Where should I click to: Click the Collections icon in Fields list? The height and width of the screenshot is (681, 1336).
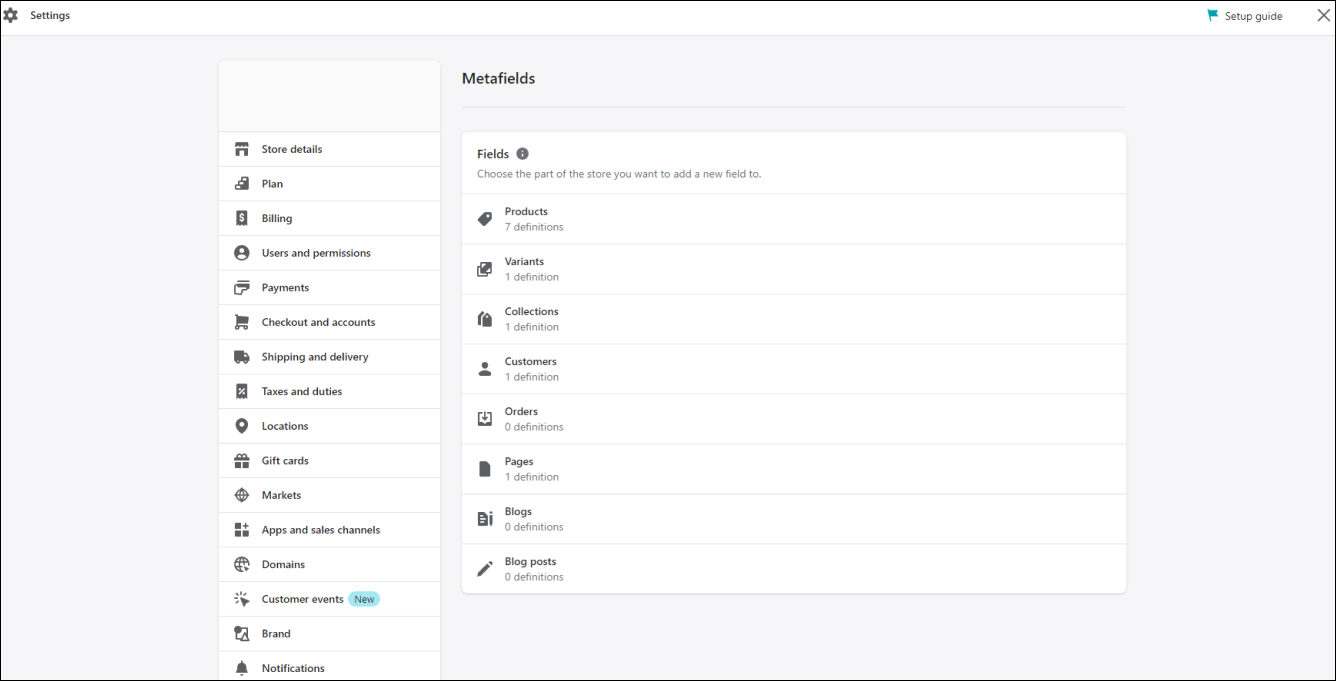pos(485,319)
